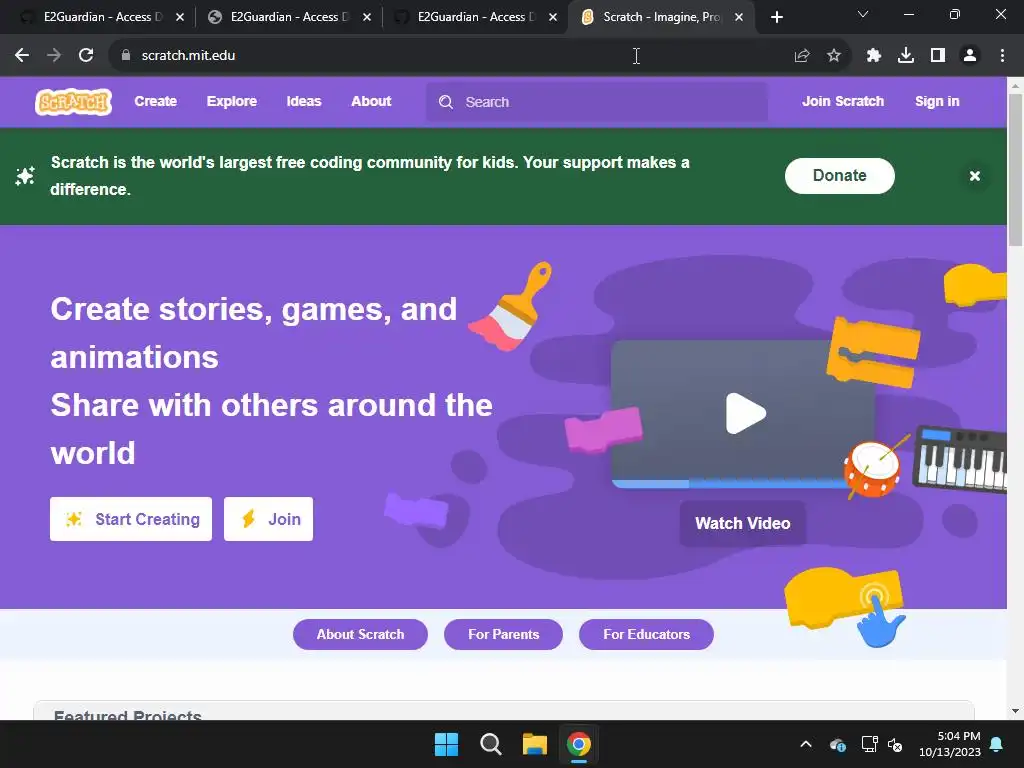The image size is (1024, 768).
Task: Close the third E2Guardian tab
Action: click(553, 18)
